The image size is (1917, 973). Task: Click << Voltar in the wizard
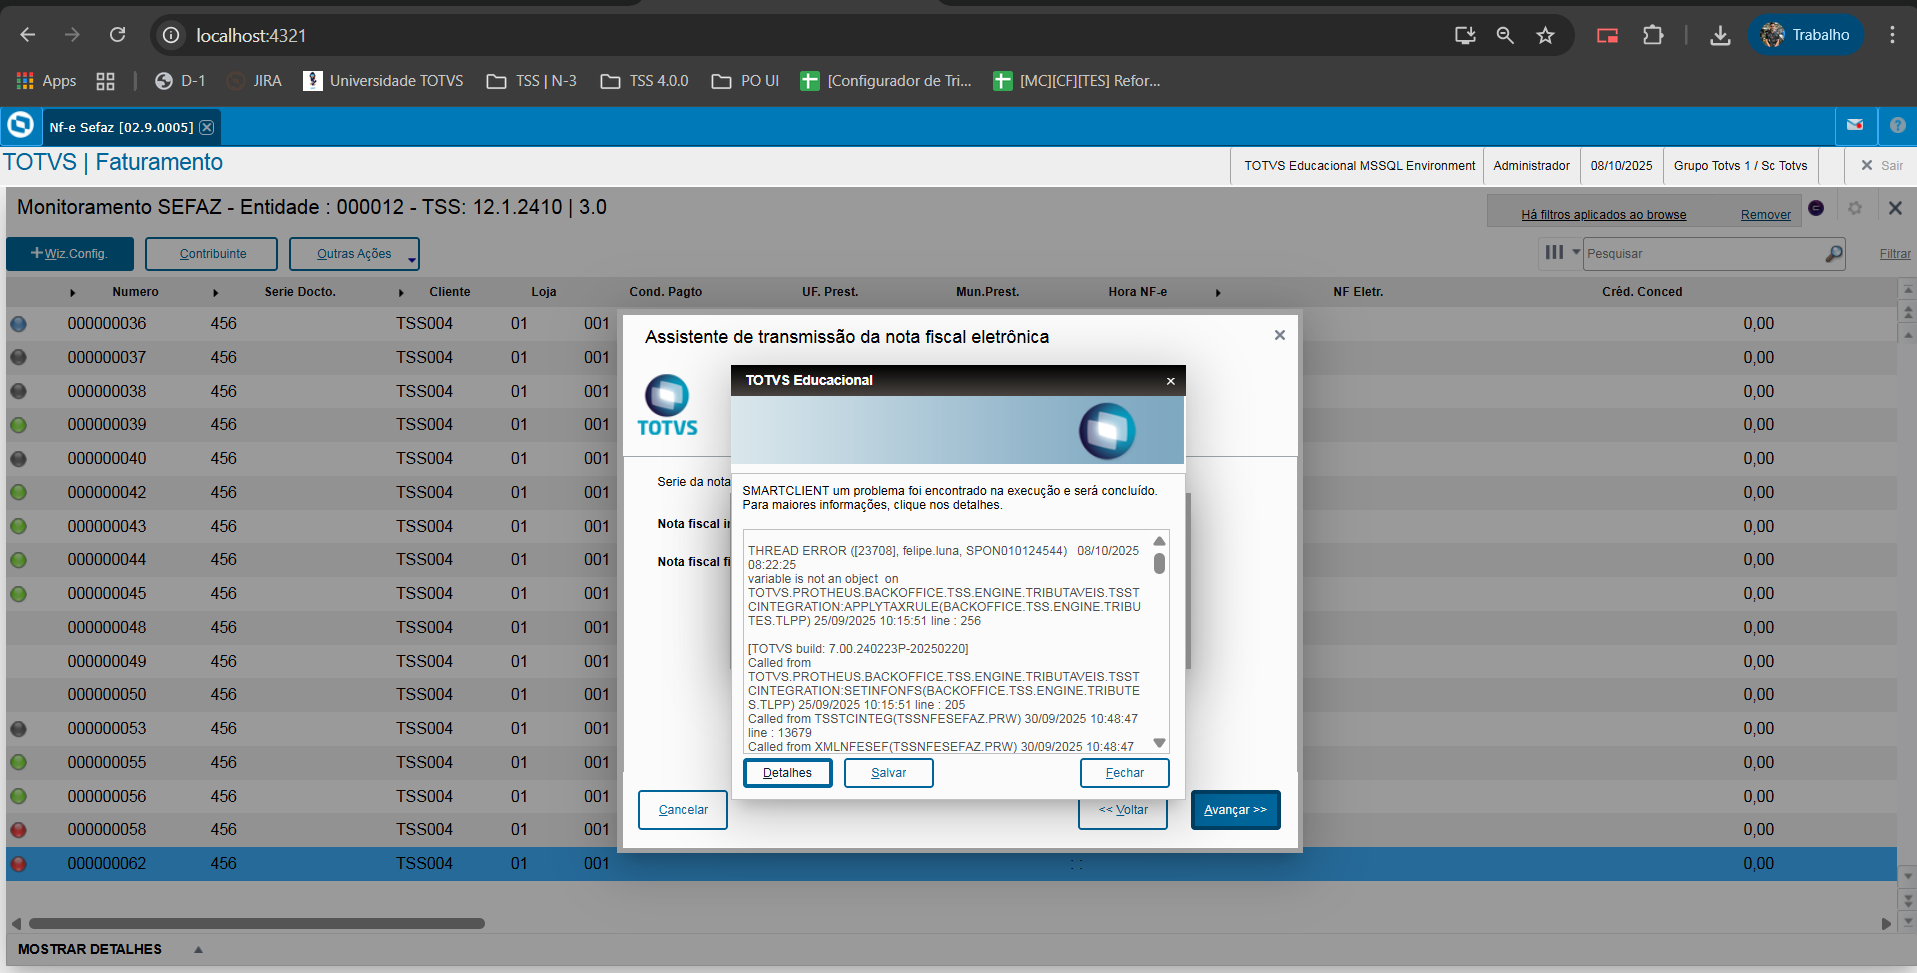pyautogui.click(x=1123, y=810)
